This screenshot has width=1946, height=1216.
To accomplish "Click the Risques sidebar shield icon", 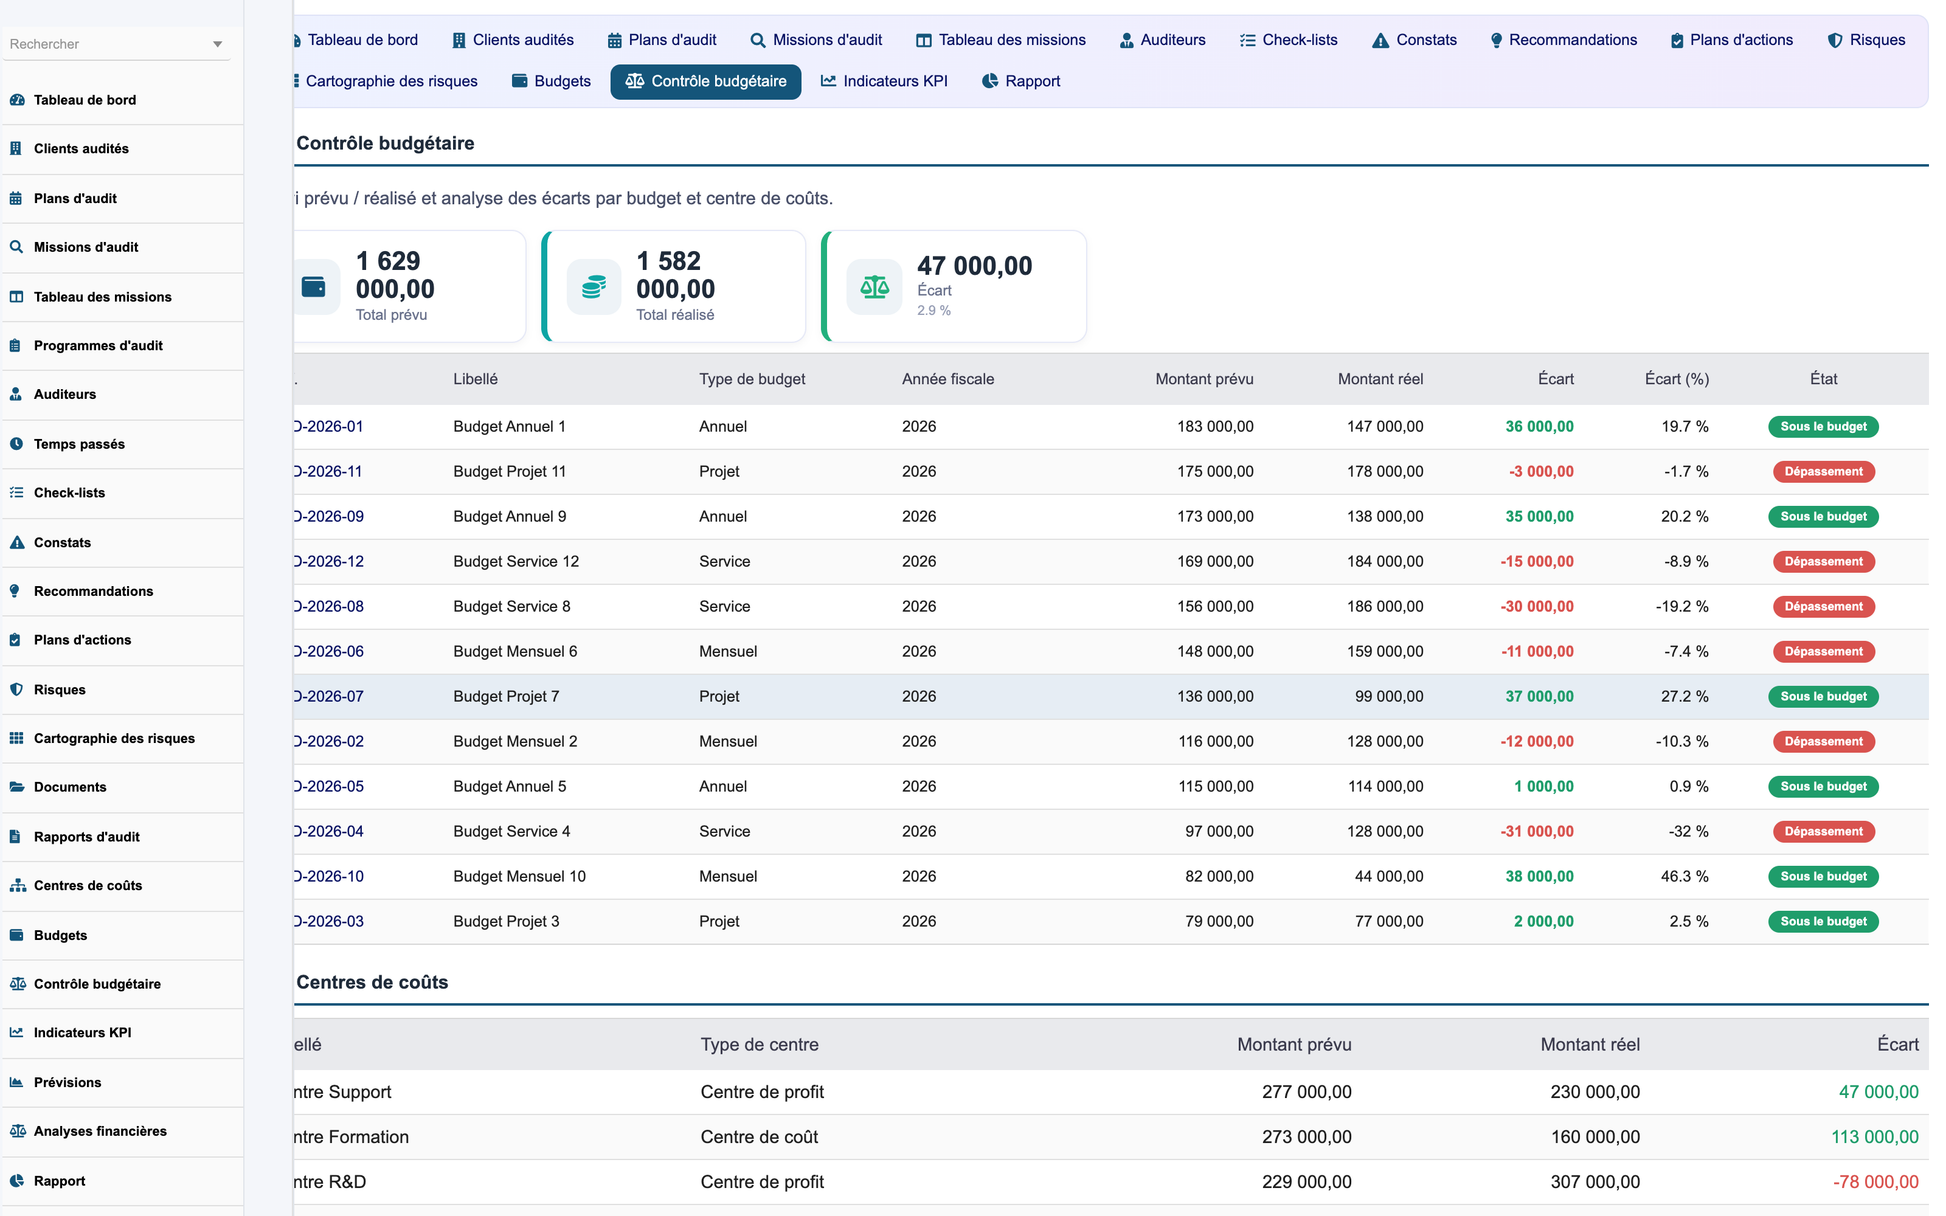I will [x=16, y=690].
